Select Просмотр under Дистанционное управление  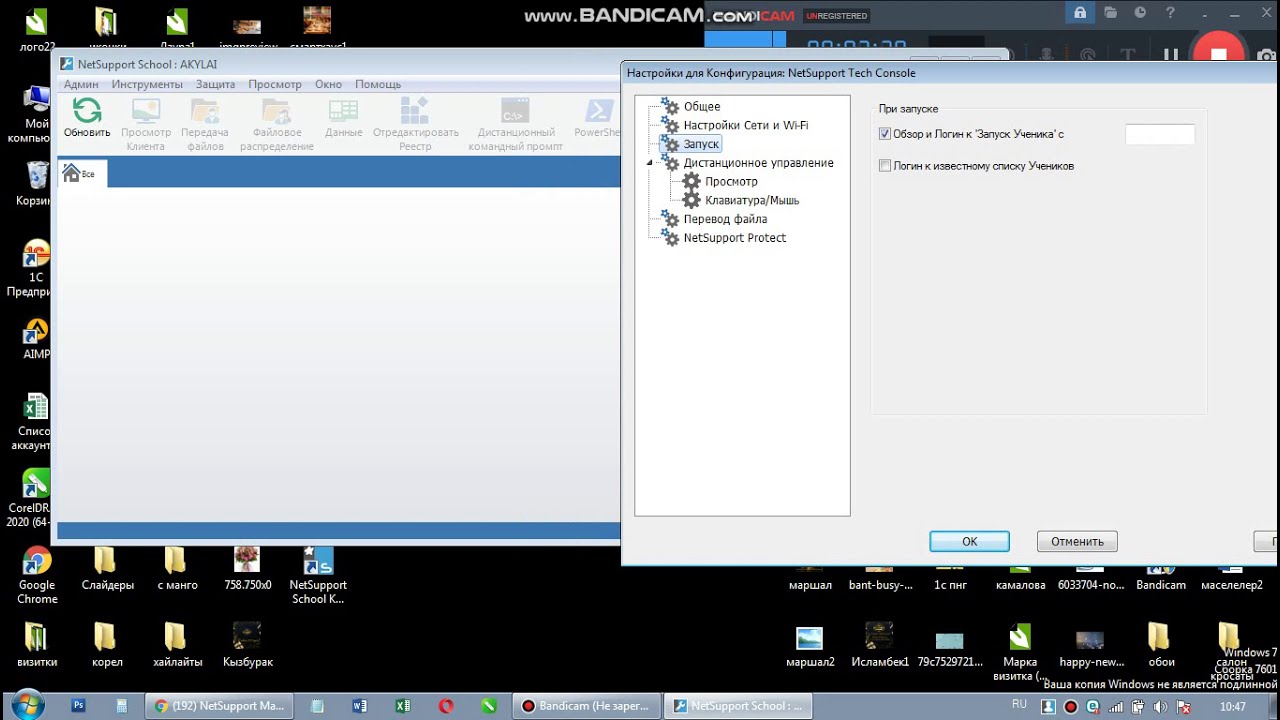(x=731, y=182)
